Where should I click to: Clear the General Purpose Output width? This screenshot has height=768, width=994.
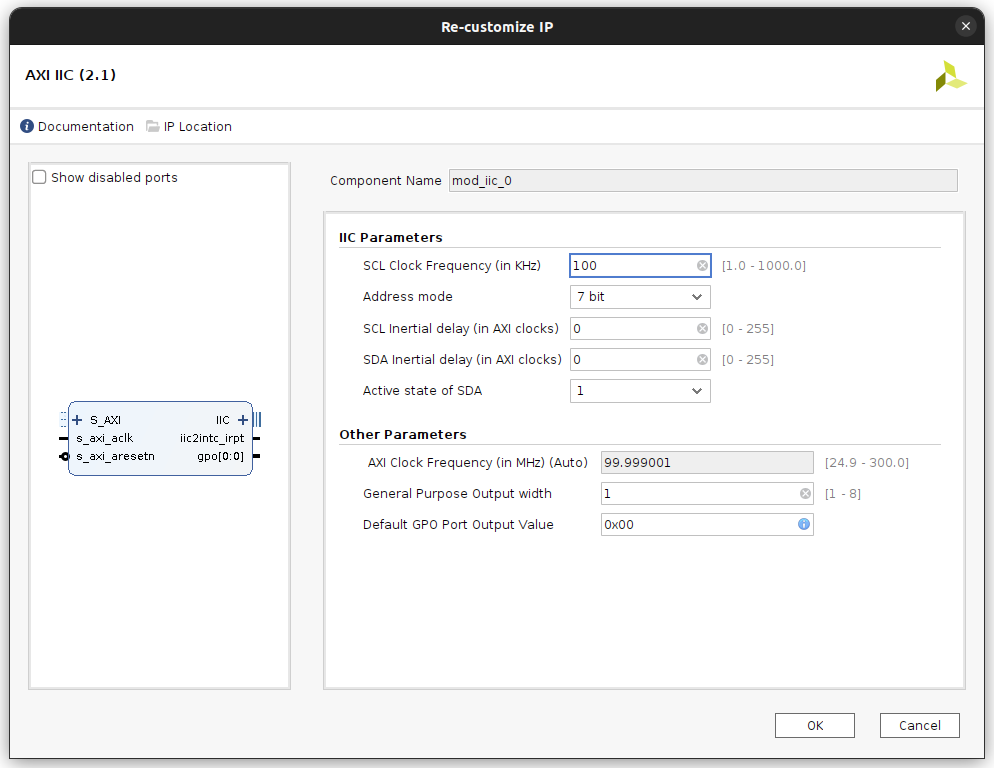(805, 494)
